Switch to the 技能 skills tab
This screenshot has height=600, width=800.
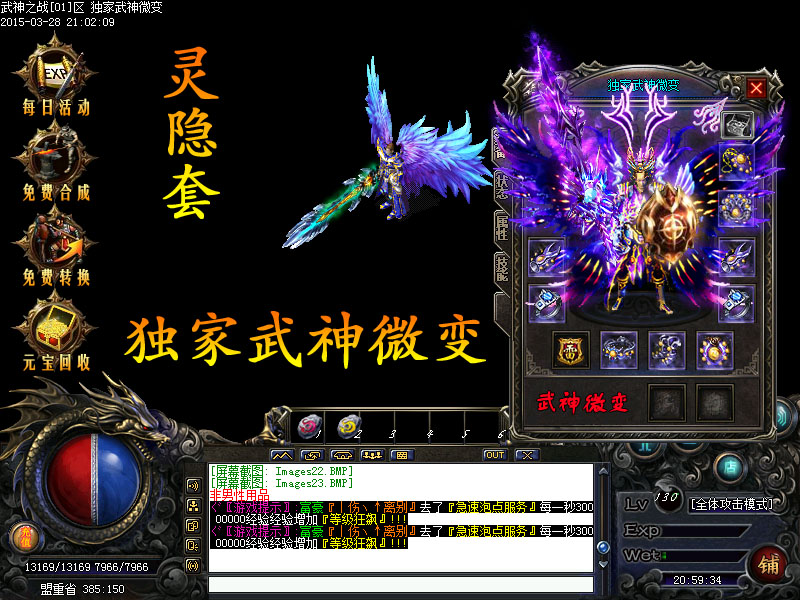coord(502,268)
